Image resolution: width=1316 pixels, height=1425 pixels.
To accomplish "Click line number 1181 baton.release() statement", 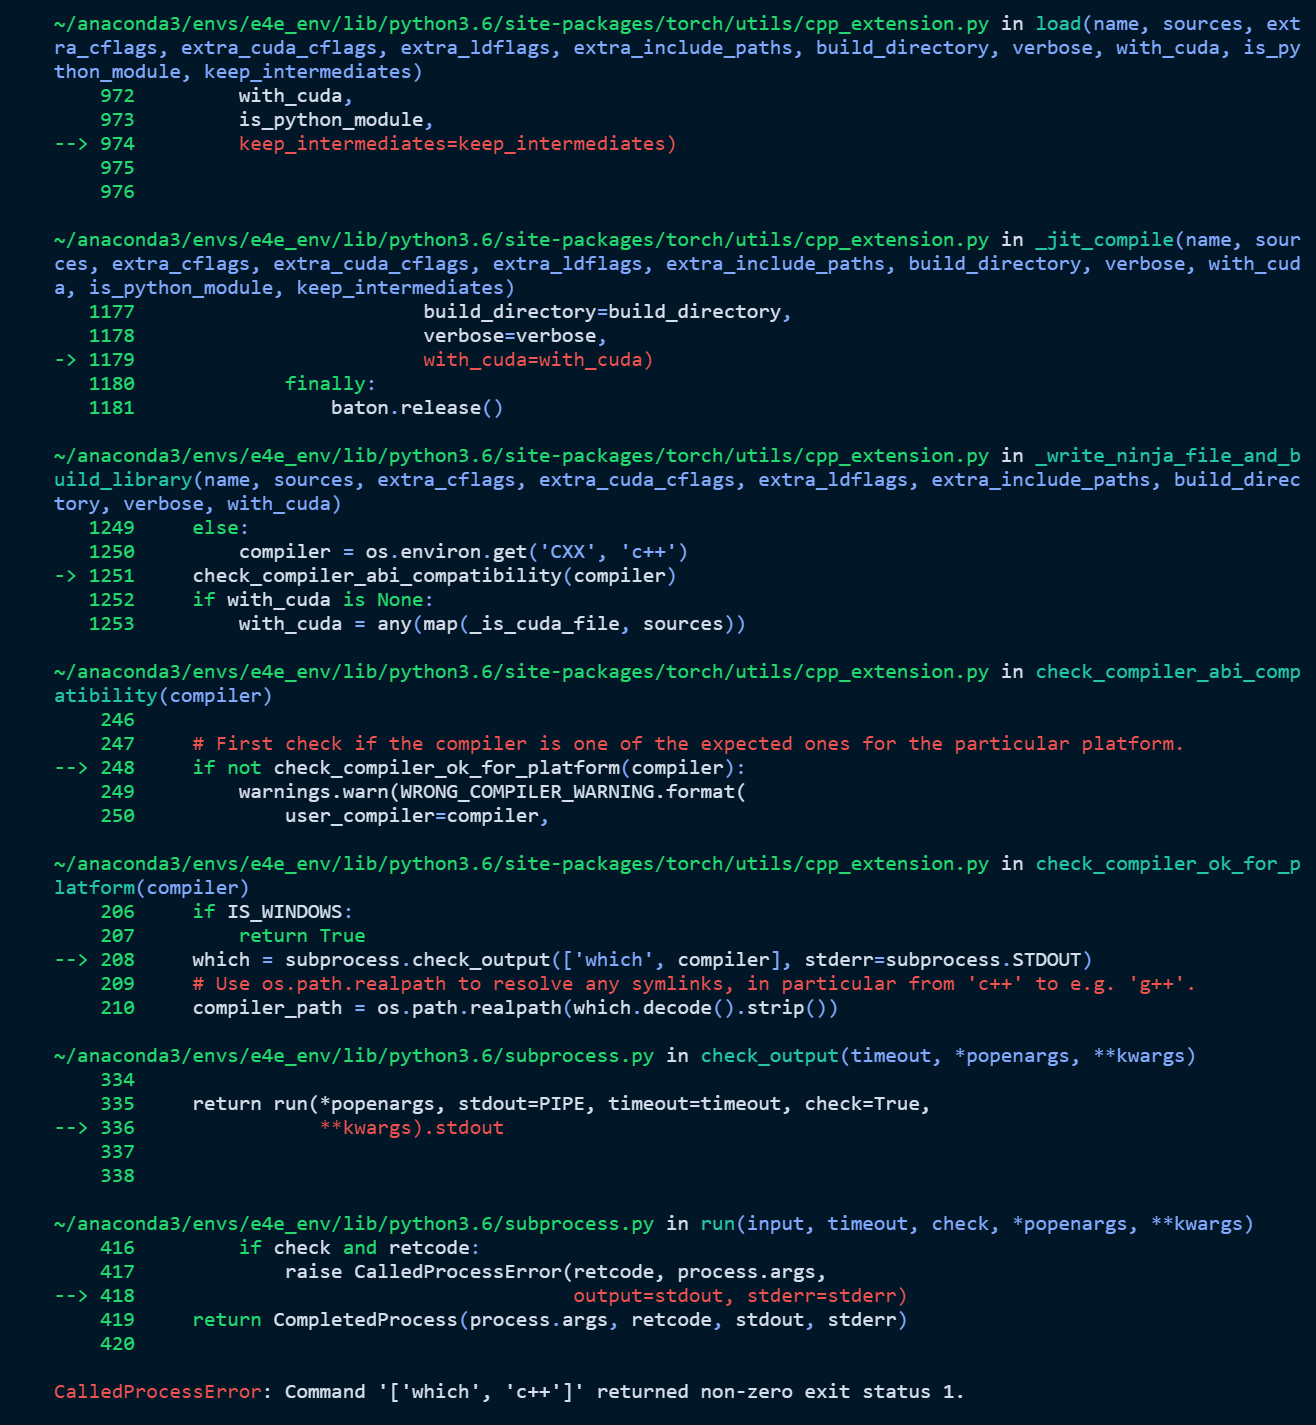I will (x=416, y=407).
